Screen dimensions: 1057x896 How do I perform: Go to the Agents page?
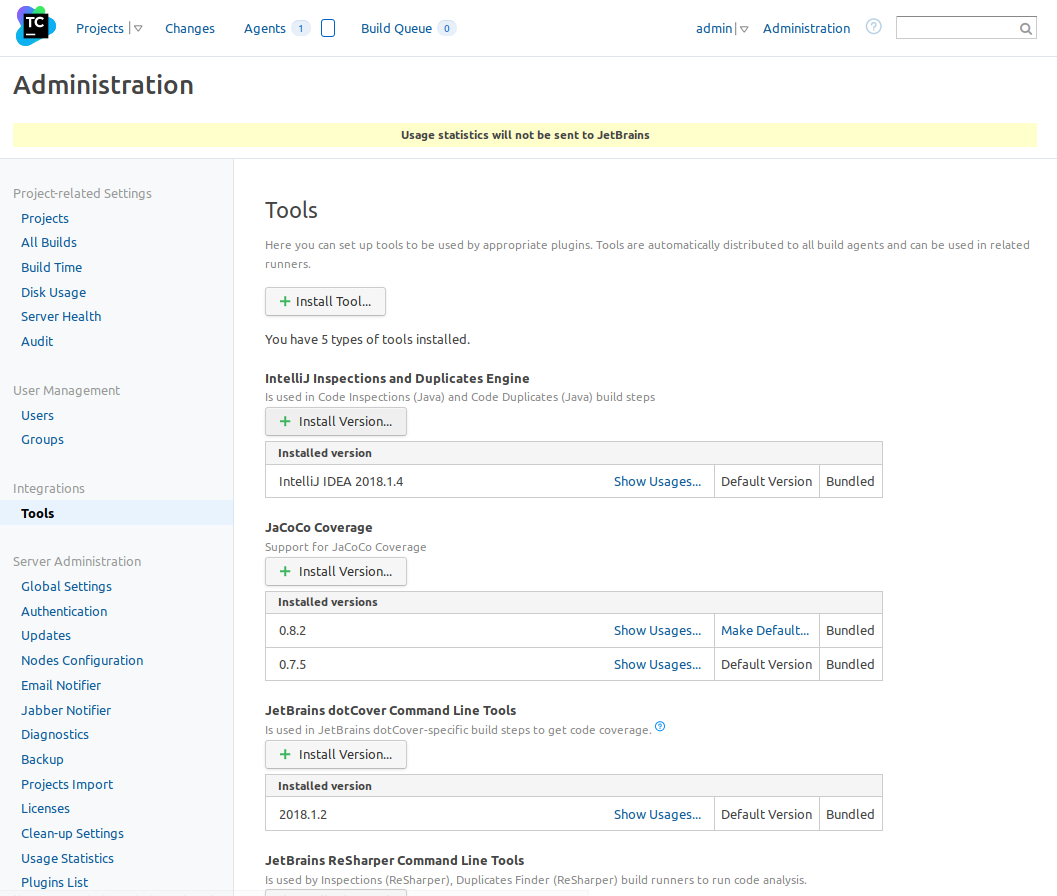coord(265,28)
